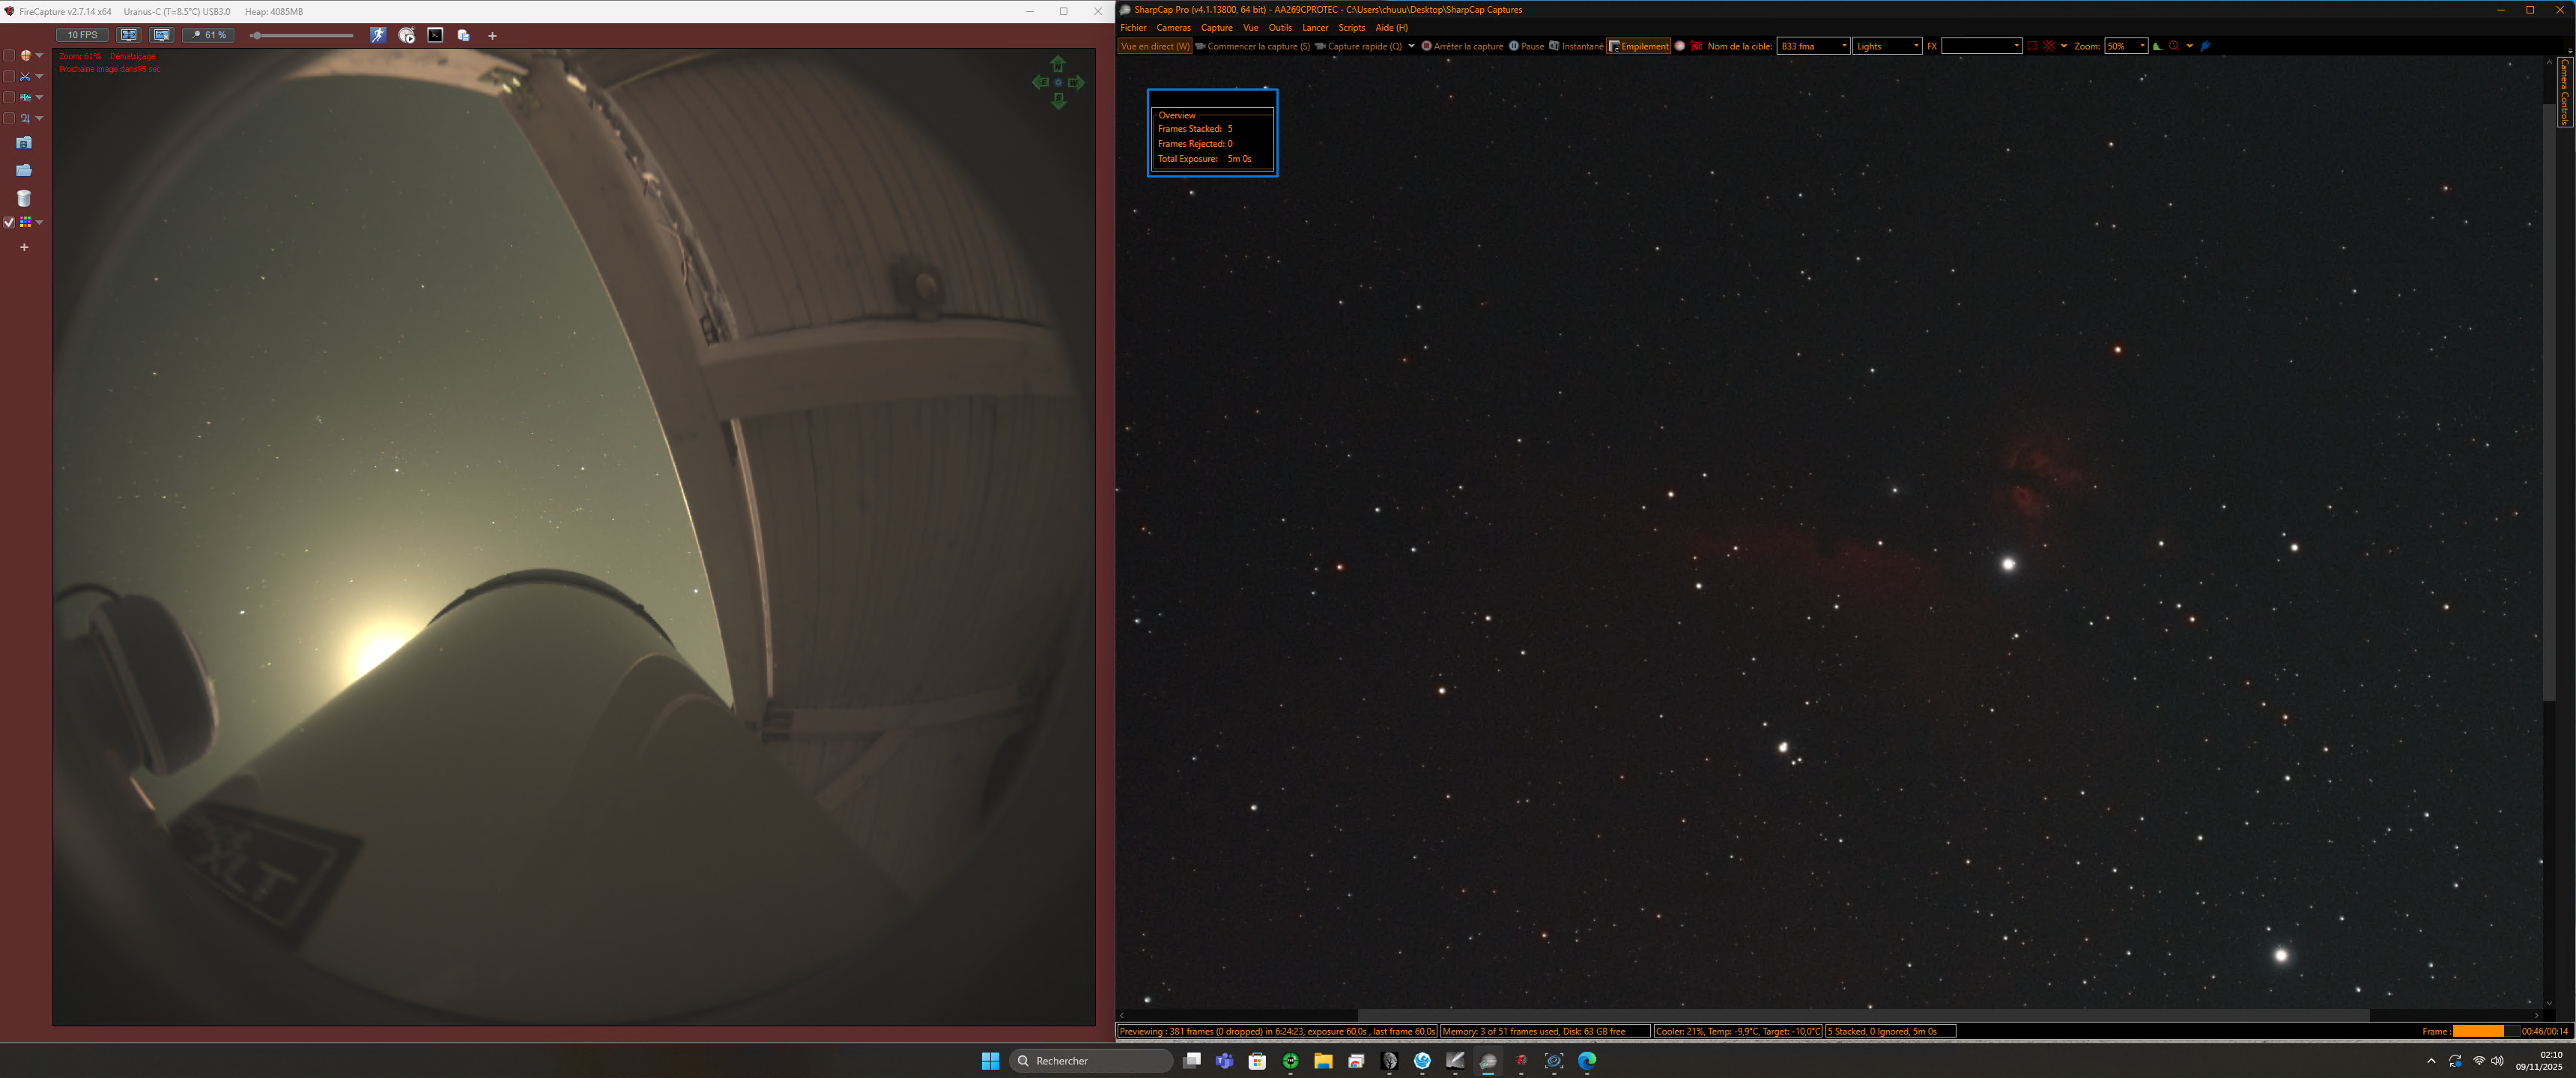Click the Rechercher taskbar search box
The width and height of the screenshot is (2576, 1078).
coord(1091,1061)
